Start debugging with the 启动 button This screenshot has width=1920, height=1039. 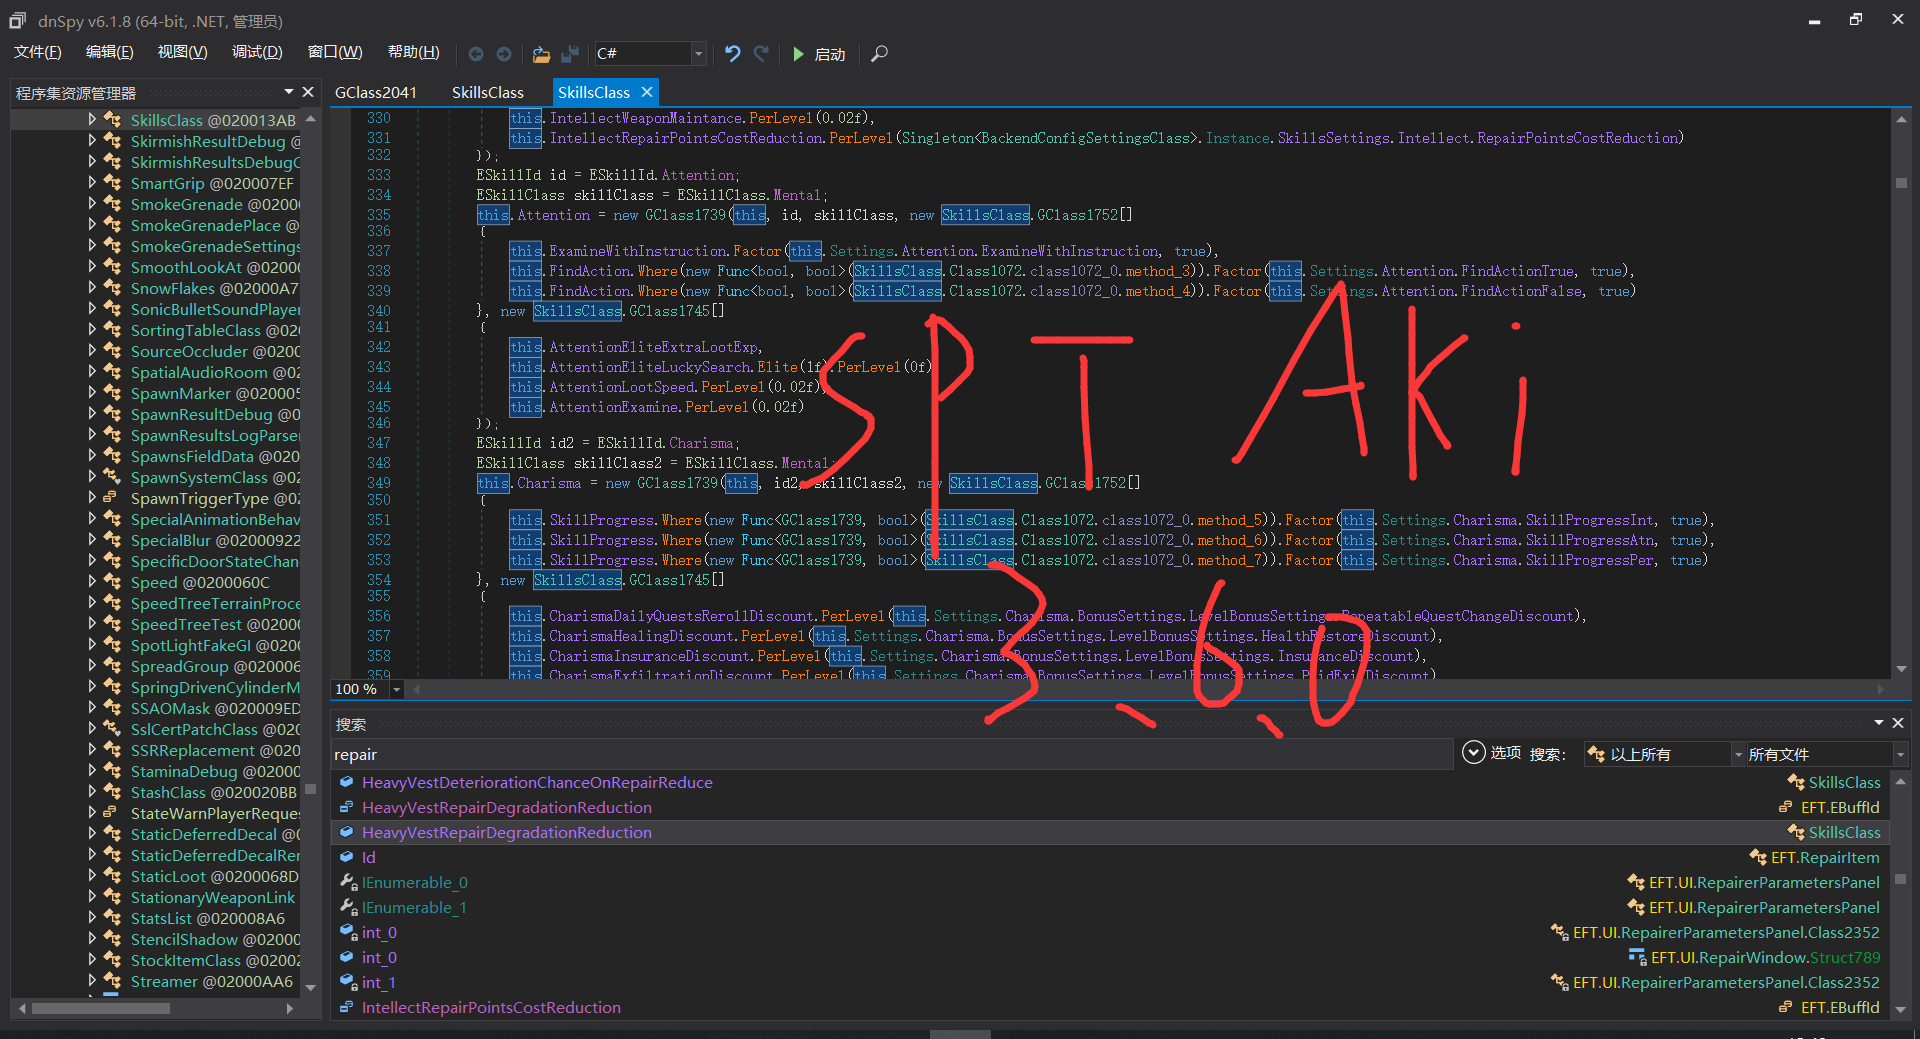pos(818,54)
